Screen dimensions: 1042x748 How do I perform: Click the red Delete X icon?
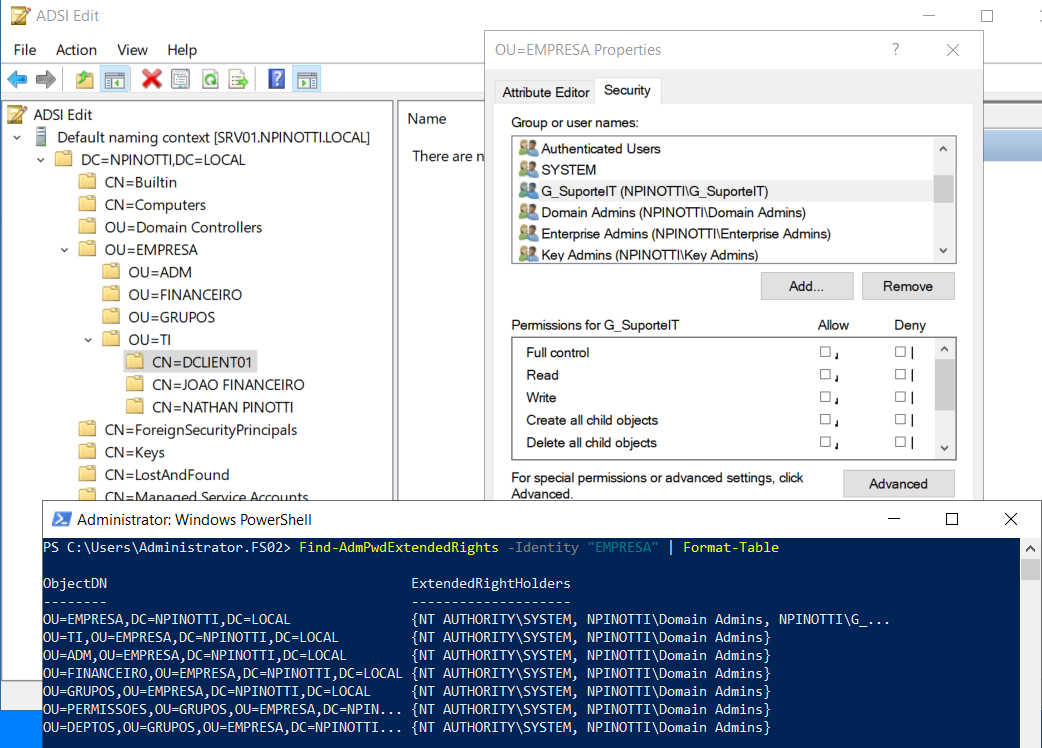point(152,79)
